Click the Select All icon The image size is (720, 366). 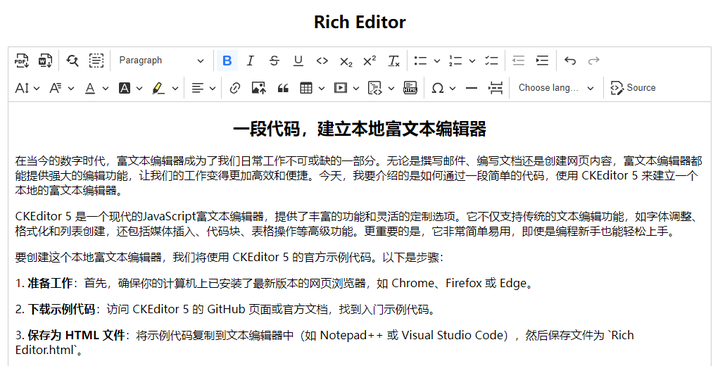(x=96, y=60)
